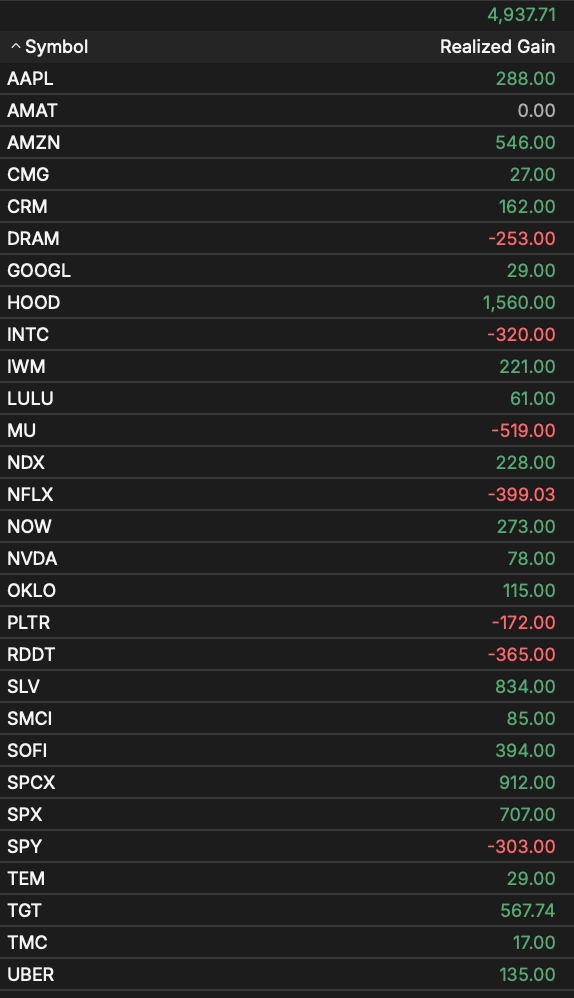Select the SPX row

pyautogui.click(x=287, y=814)
